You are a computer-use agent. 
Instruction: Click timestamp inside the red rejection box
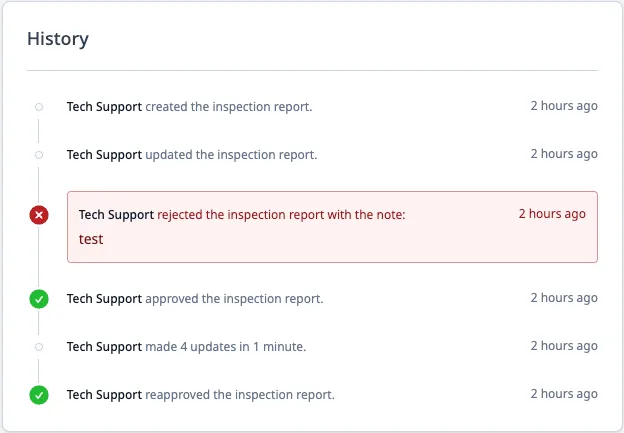coord(552,214)
